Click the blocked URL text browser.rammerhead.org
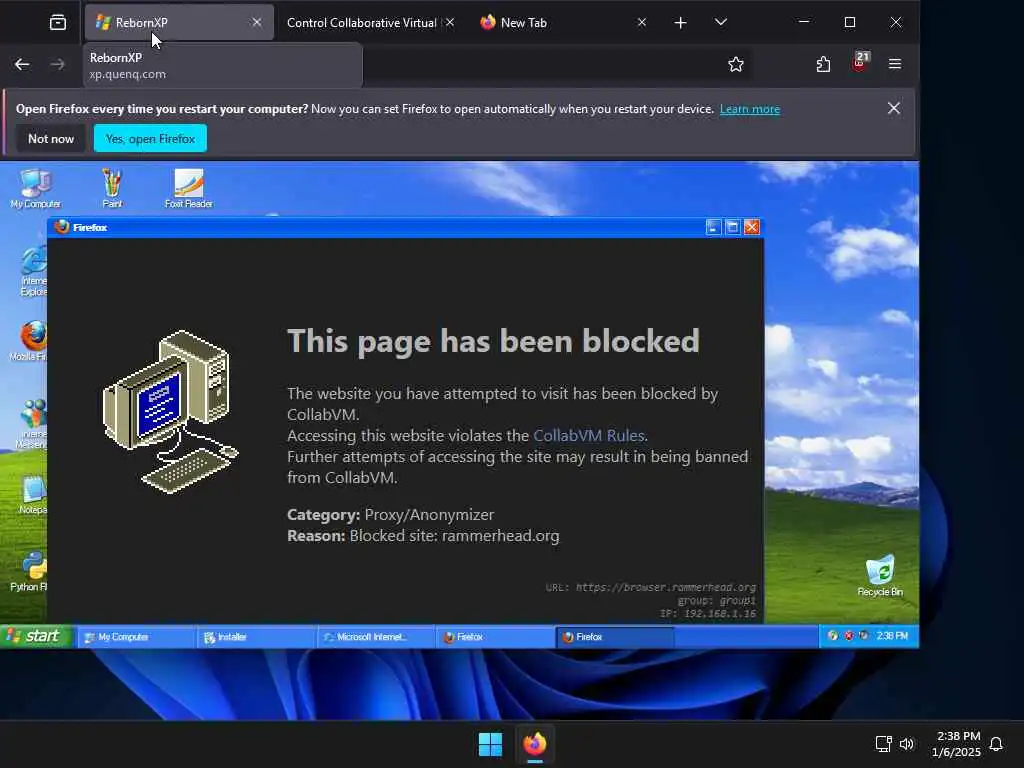1024x768 pixels. [x=665, y=587]
